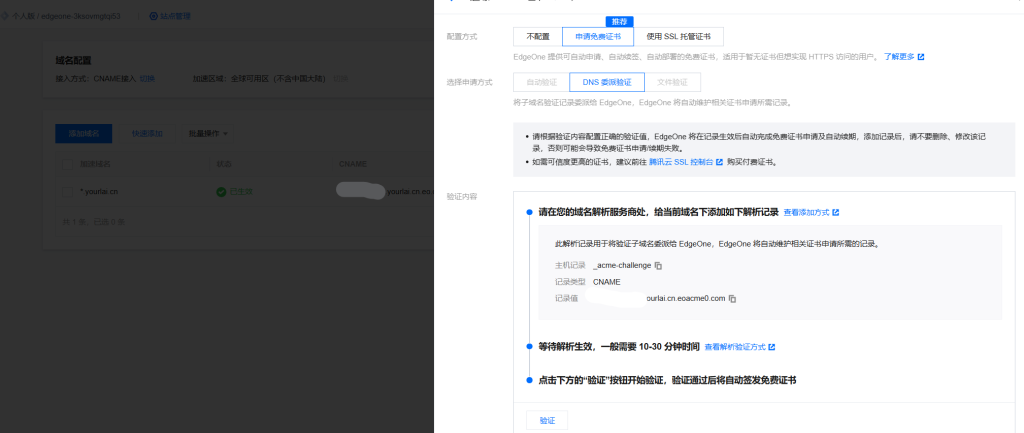Click green 已生效 status icon

(x=221, y=190)
